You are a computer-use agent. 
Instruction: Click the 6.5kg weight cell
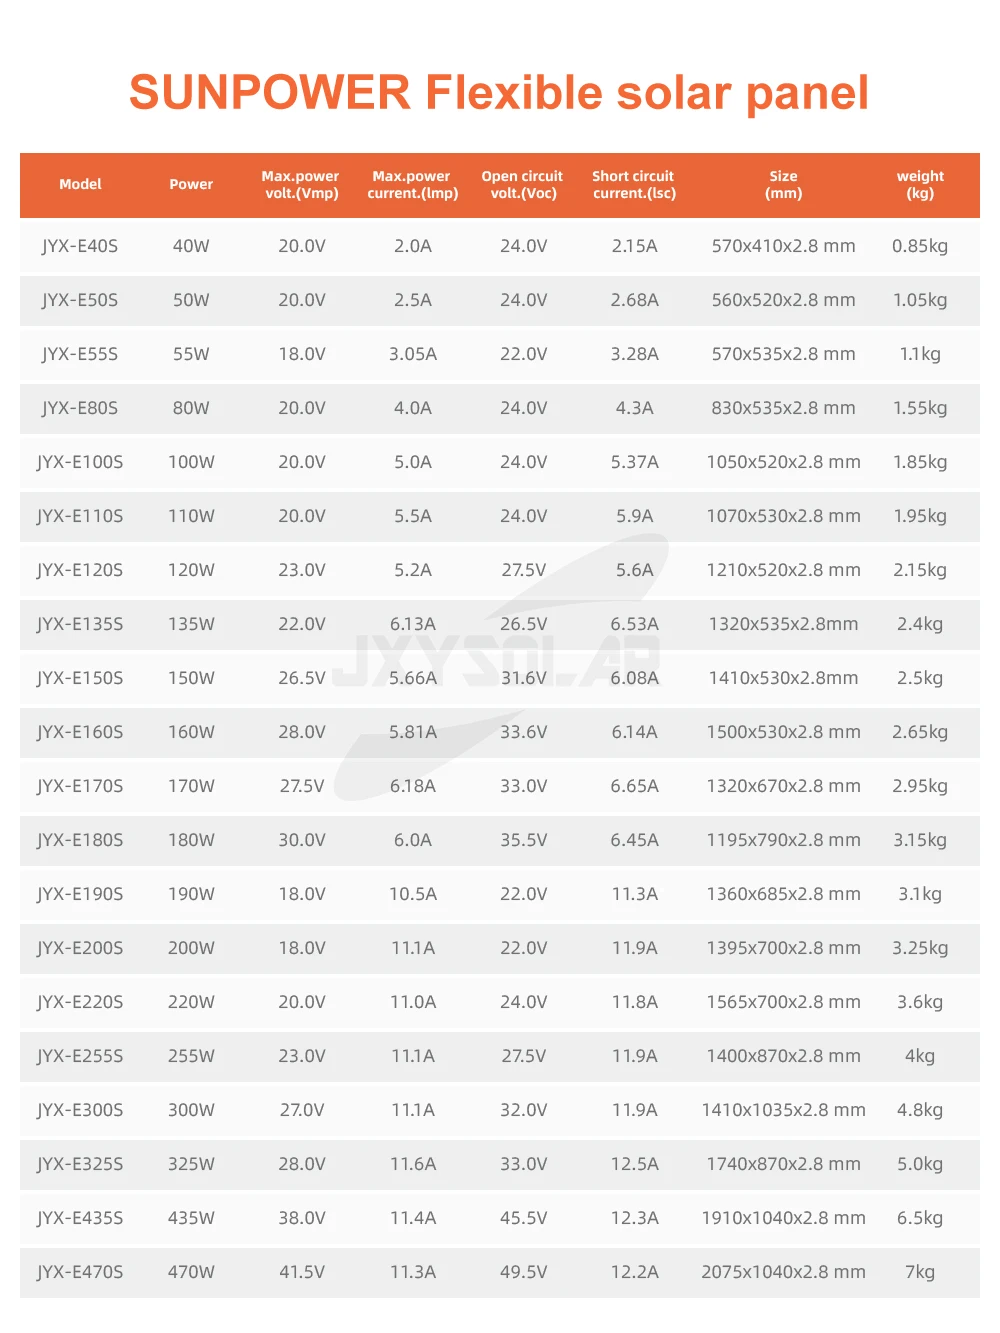click(920, 1218)
